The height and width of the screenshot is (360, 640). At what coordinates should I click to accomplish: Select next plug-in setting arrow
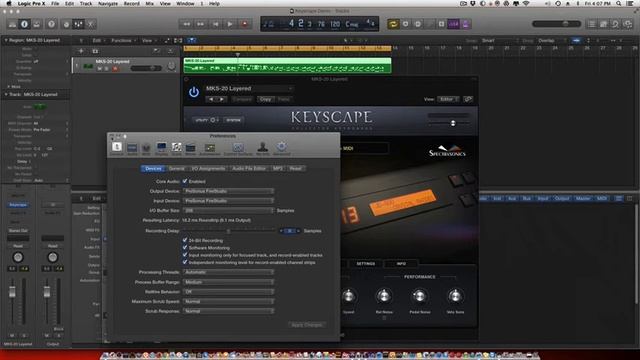(222, 99)
